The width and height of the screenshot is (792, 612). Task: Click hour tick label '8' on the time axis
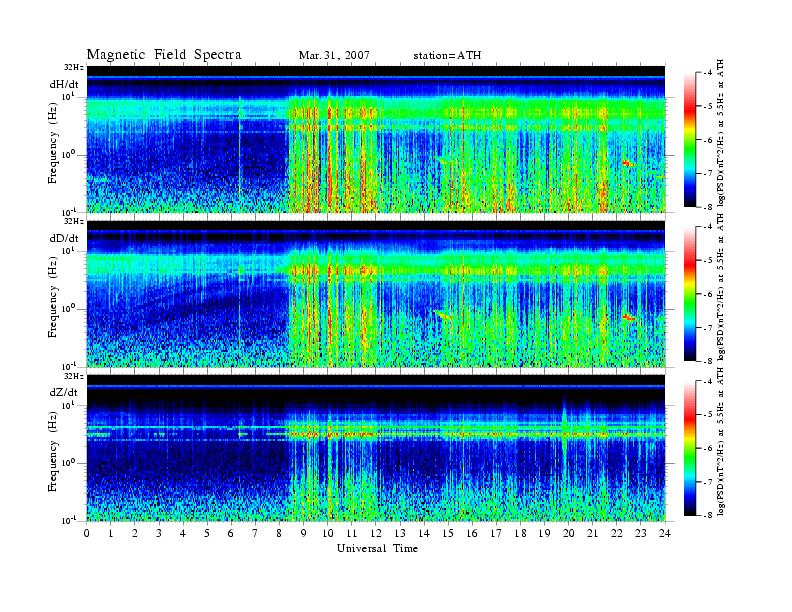pos(279,533)
